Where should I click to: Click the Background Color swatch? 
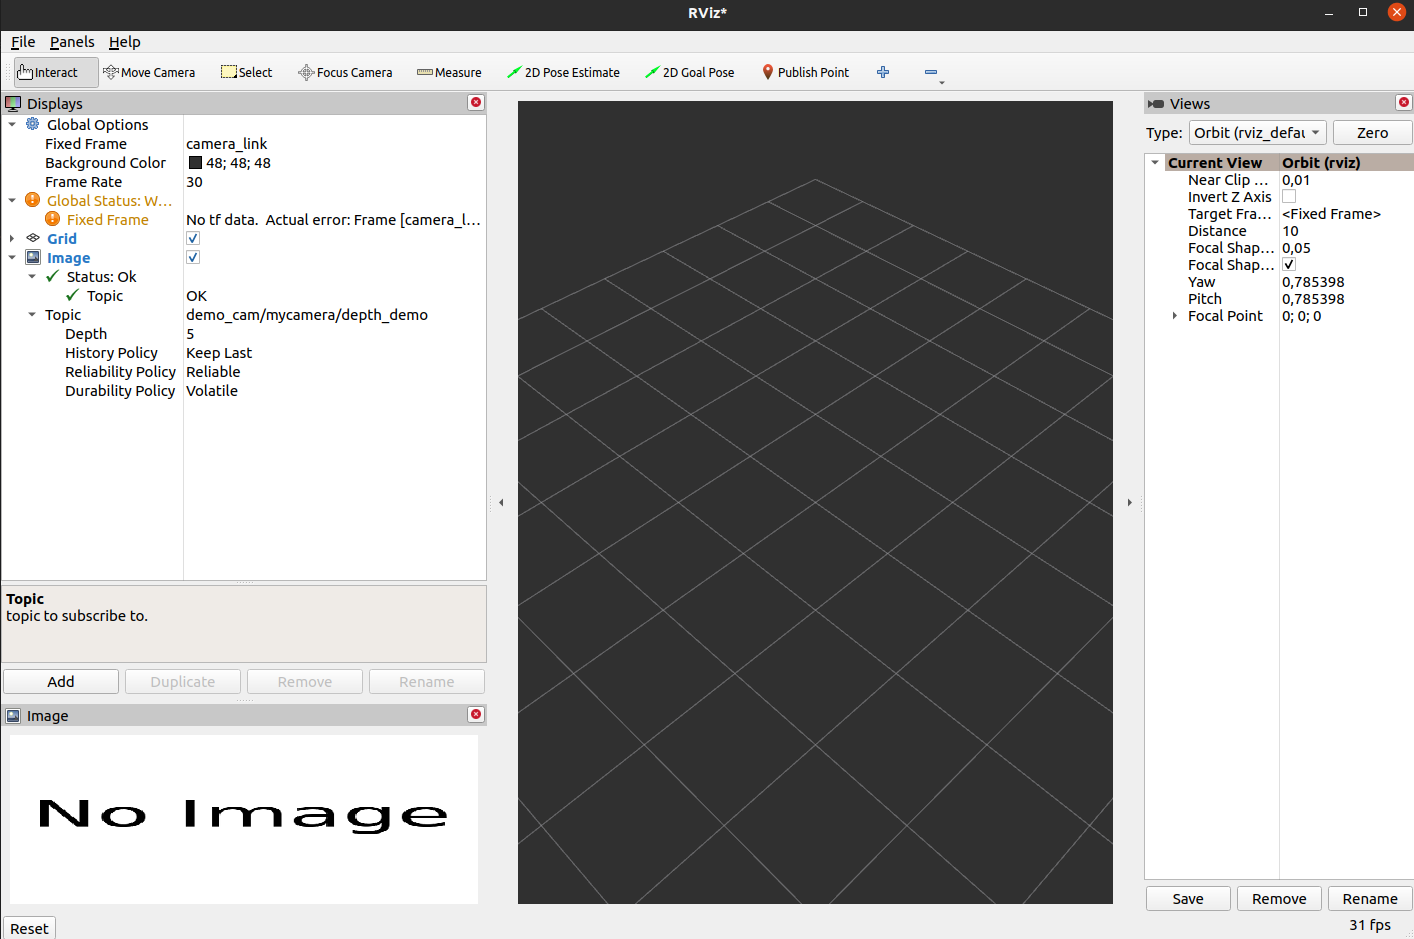tap(193, 162)
